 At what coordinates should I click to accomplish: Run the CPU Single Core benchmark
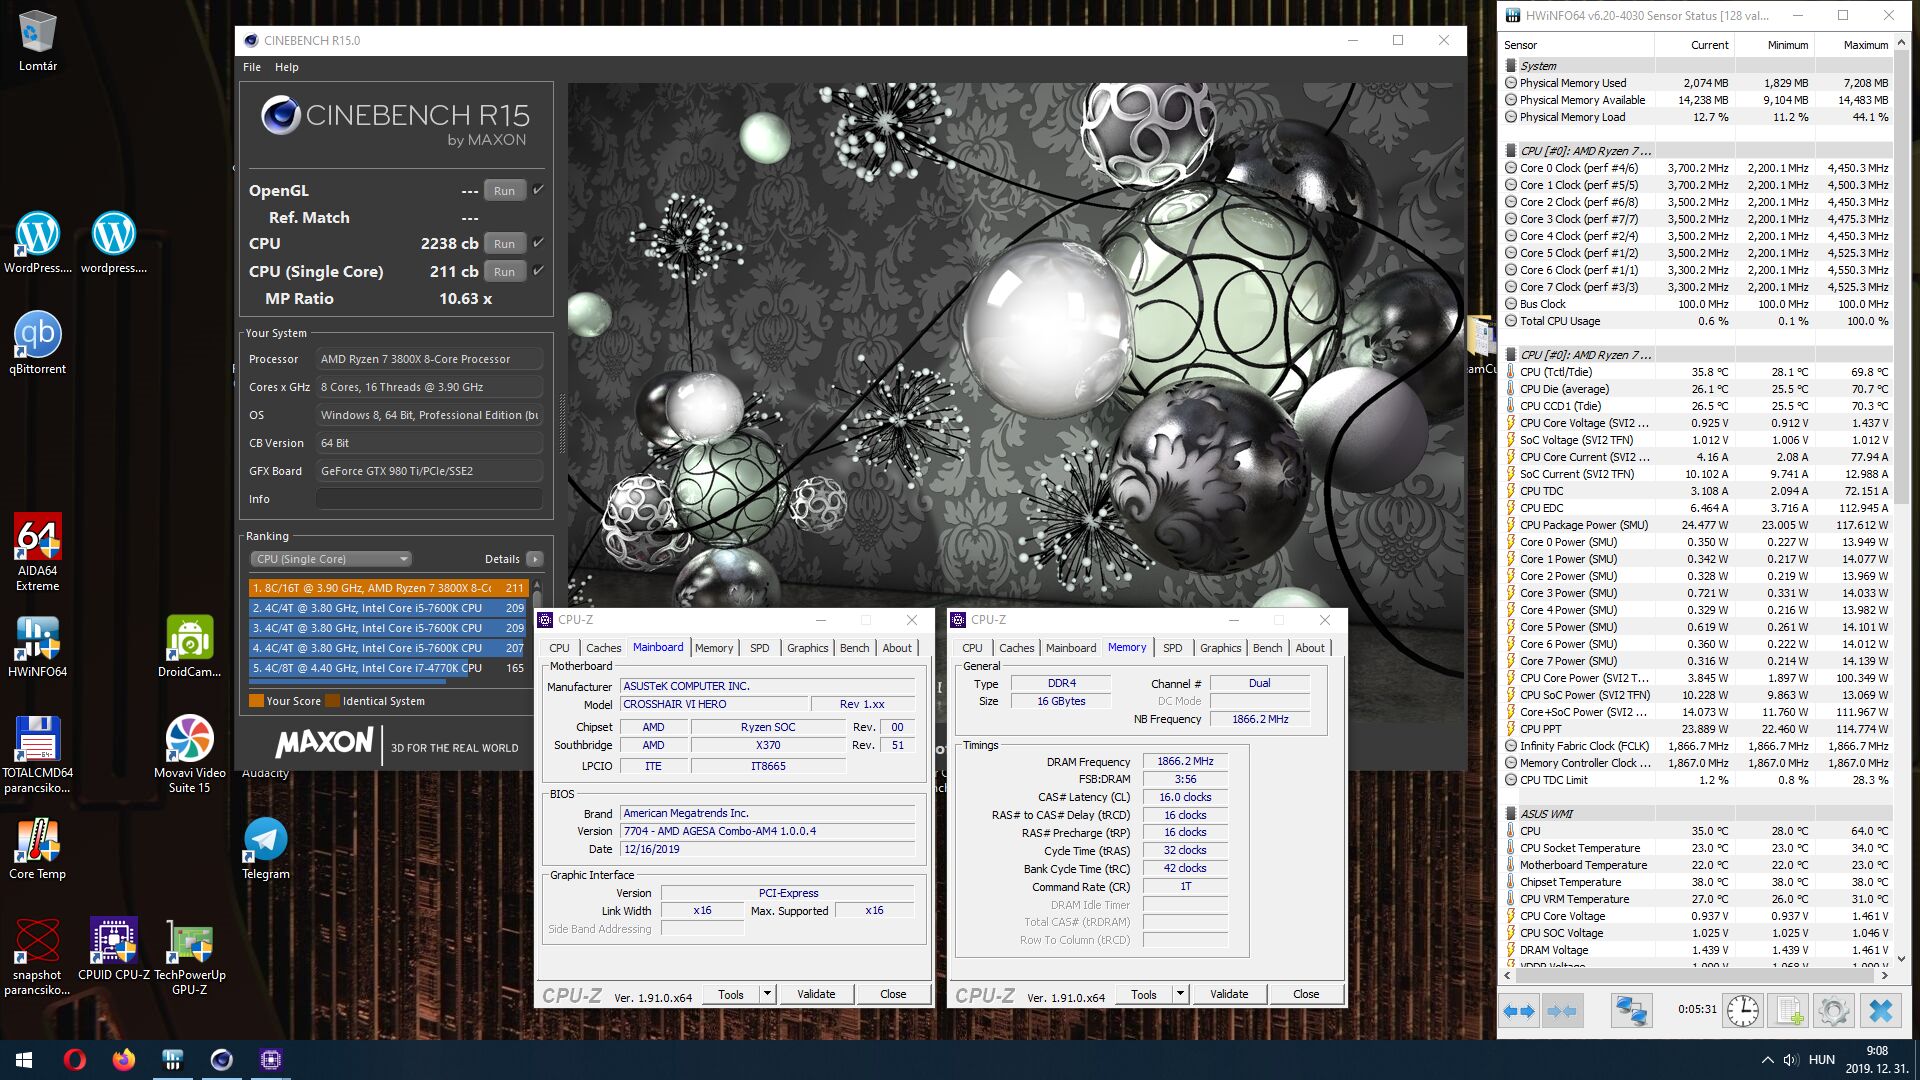[x=504, y=272]
